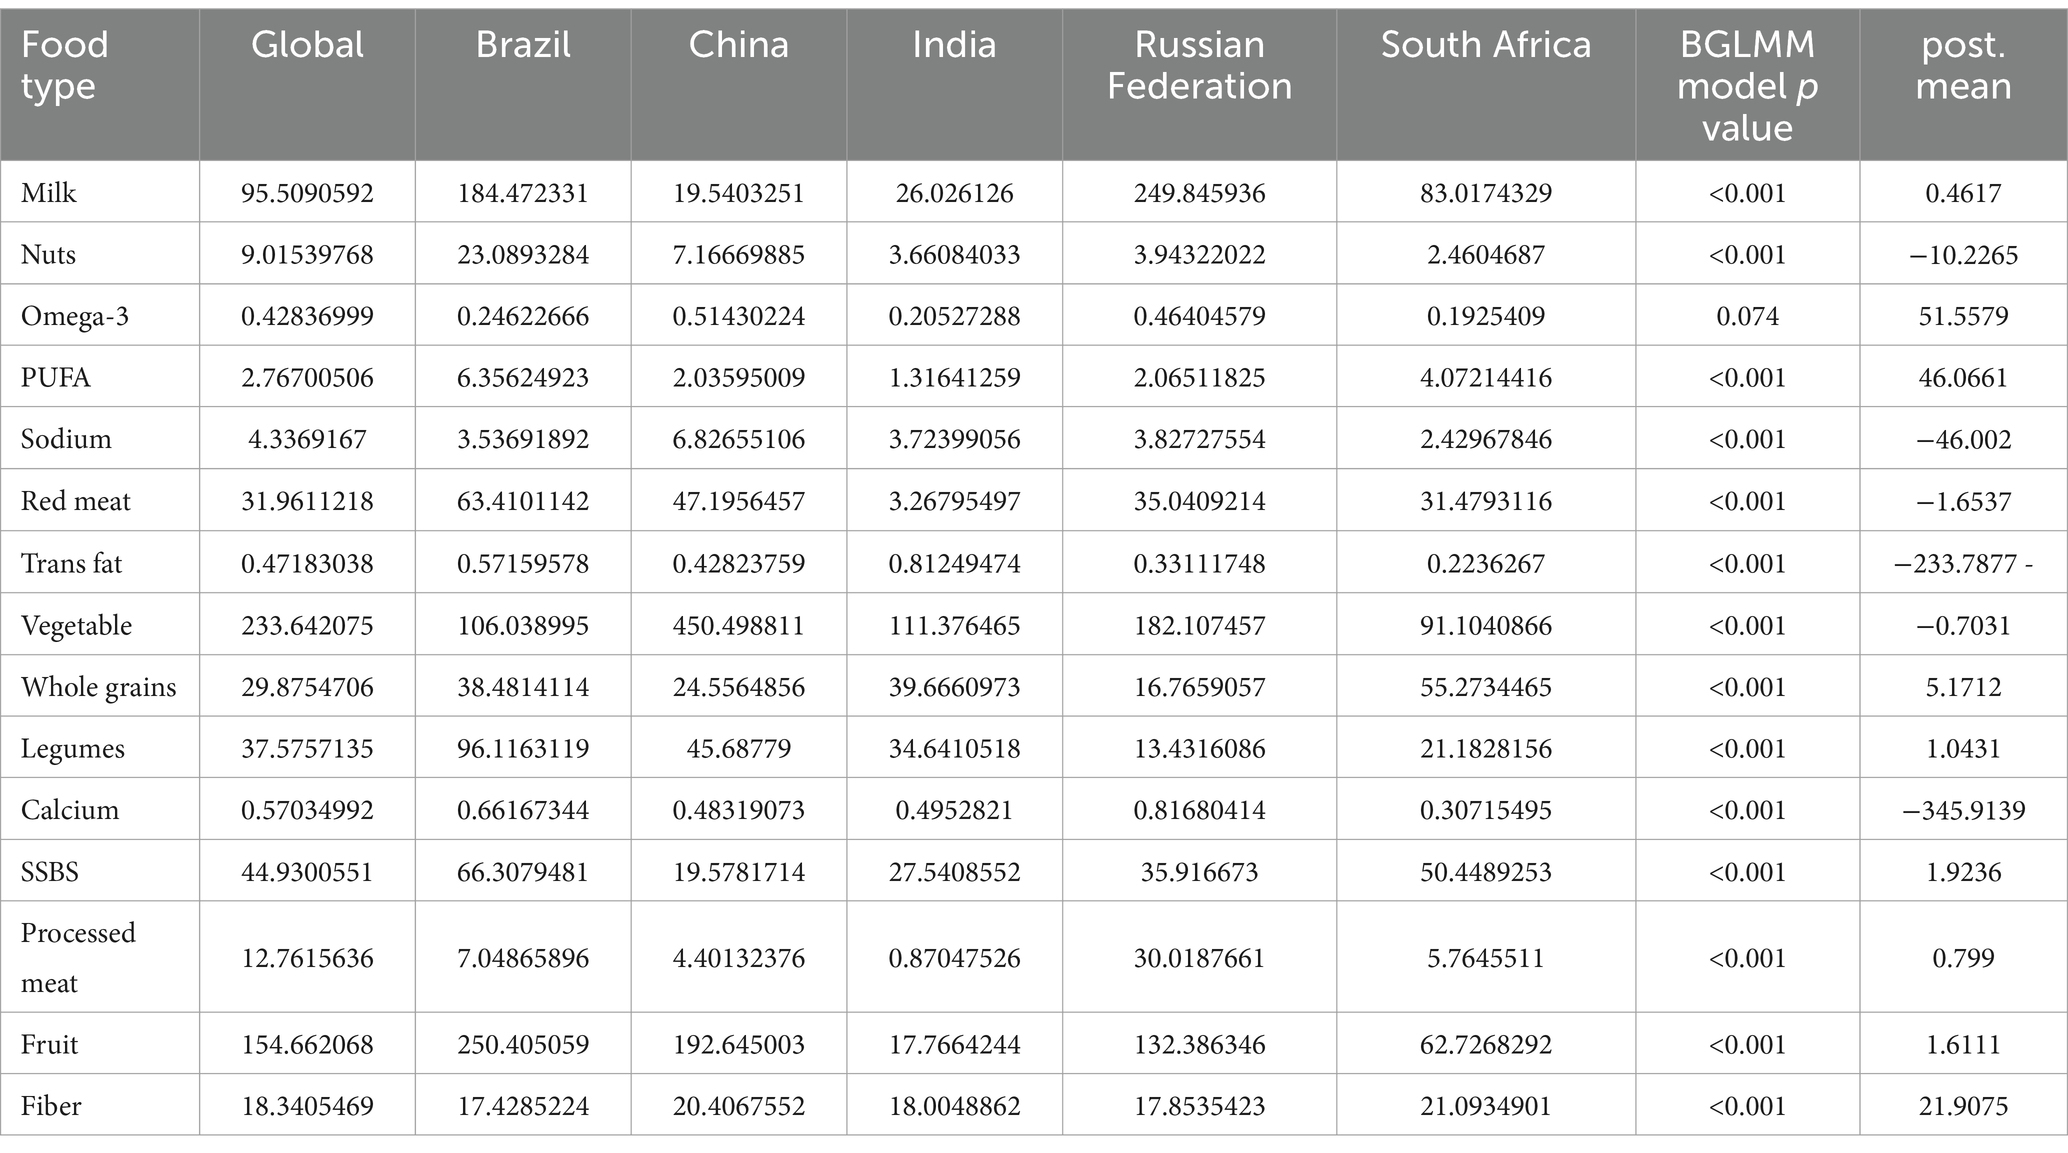
Task: Click the Processed meat row label
Action: (x=78, y=957)
